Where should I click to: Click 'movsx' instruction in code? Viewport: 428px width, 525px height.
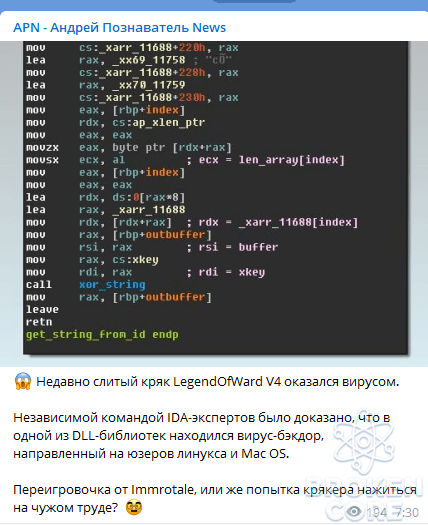point(42,160)
